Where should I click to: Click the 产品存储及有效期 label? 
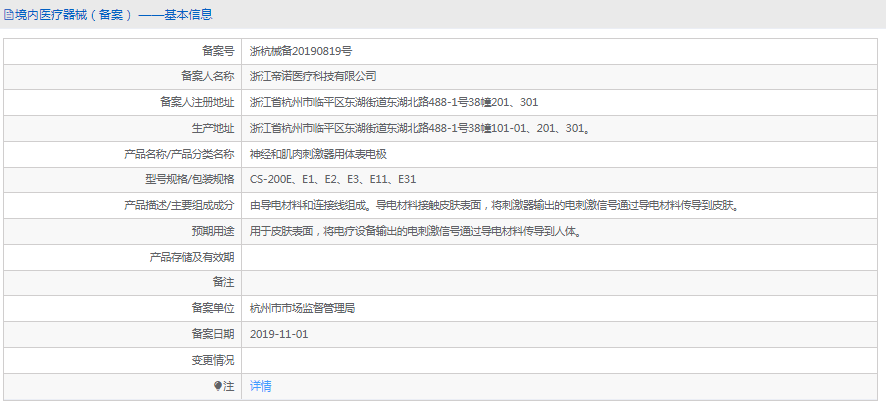(x=192, y=257)
